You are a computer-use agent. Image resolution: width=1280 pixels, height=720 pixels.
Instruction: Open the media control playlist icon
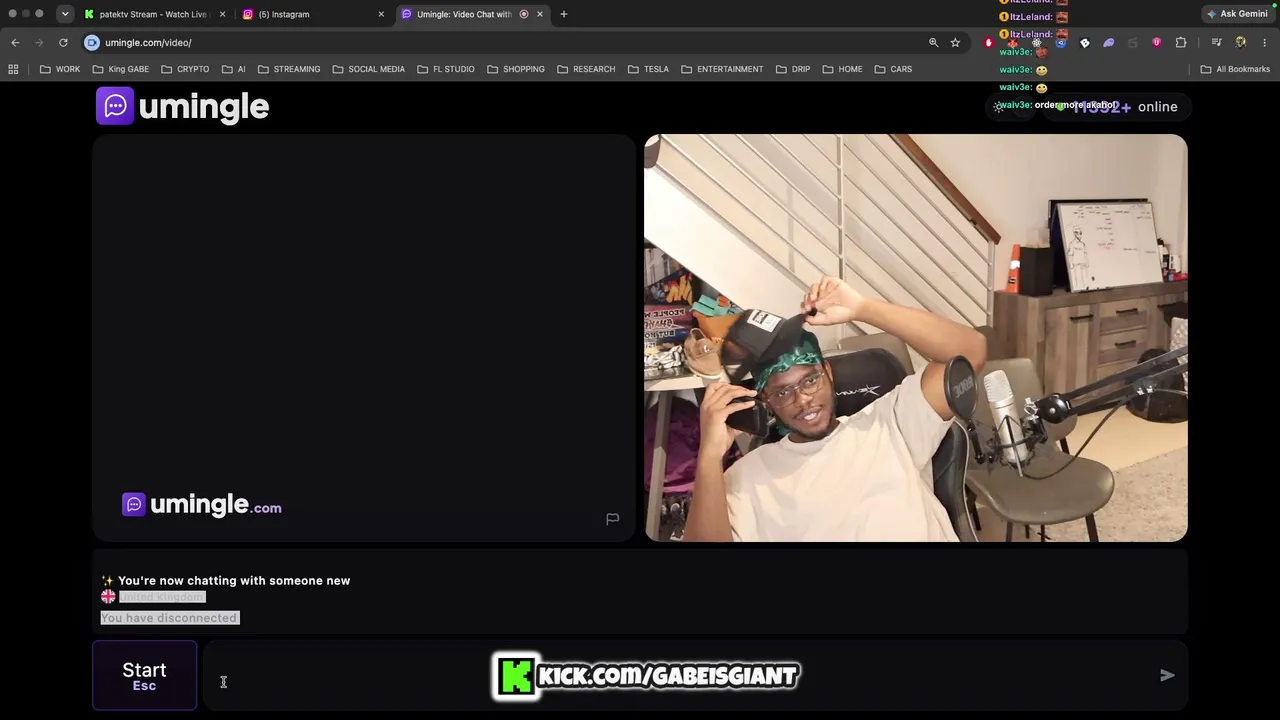click(x=1216, y=42)
